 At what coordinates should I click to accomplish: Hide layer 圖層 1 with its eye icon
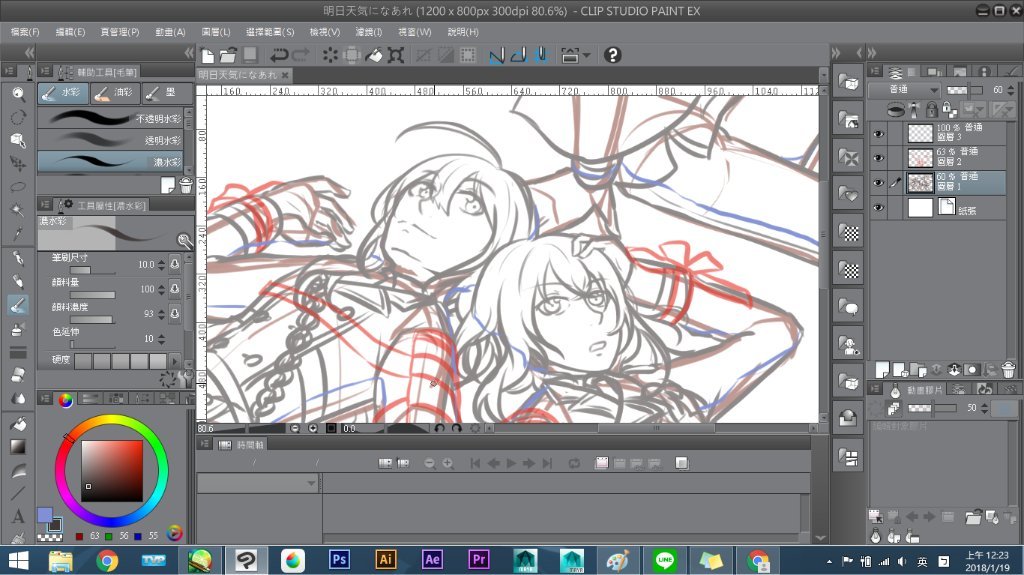click(878, 183)
